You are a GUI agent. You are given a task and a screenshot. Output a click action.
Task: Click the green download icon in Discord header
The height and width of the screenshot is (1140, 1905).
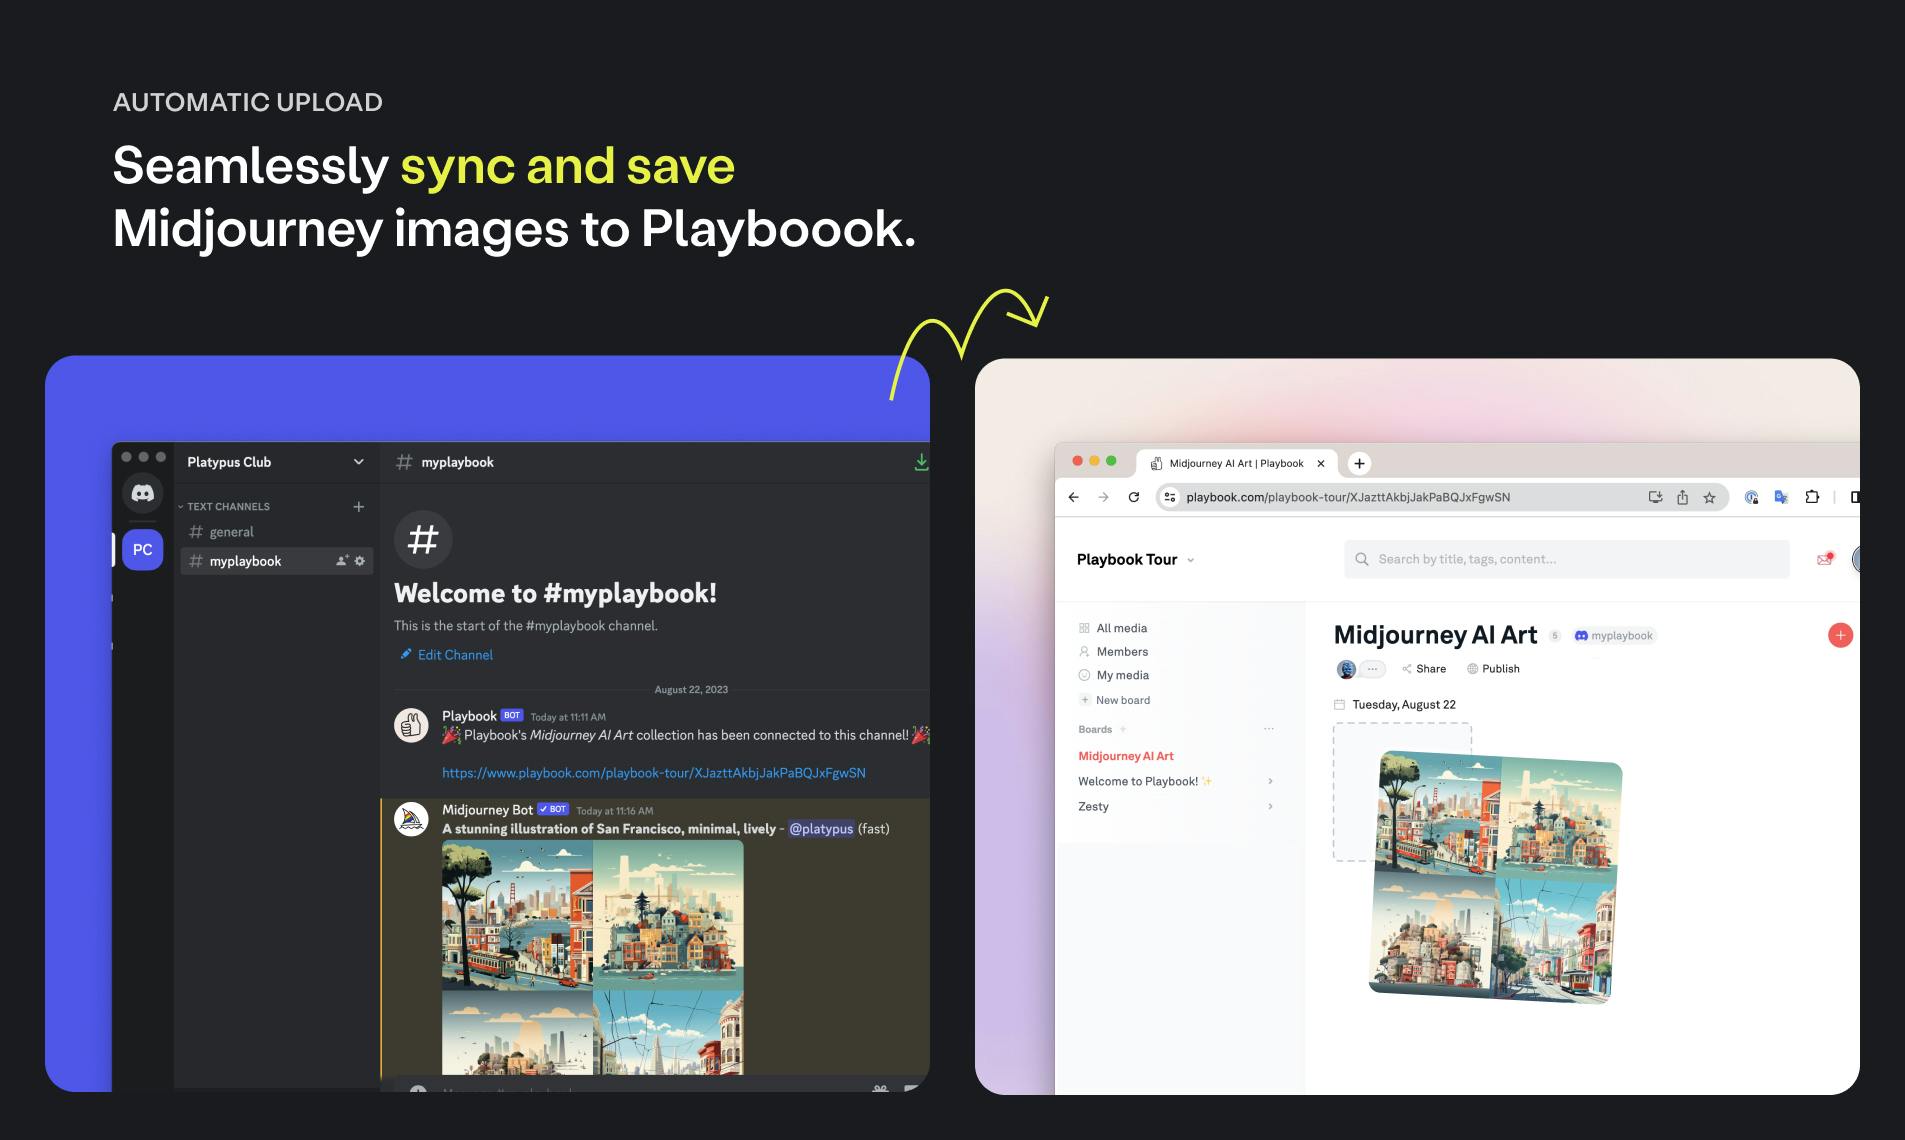pyautogui.click(x=921, y=462)
